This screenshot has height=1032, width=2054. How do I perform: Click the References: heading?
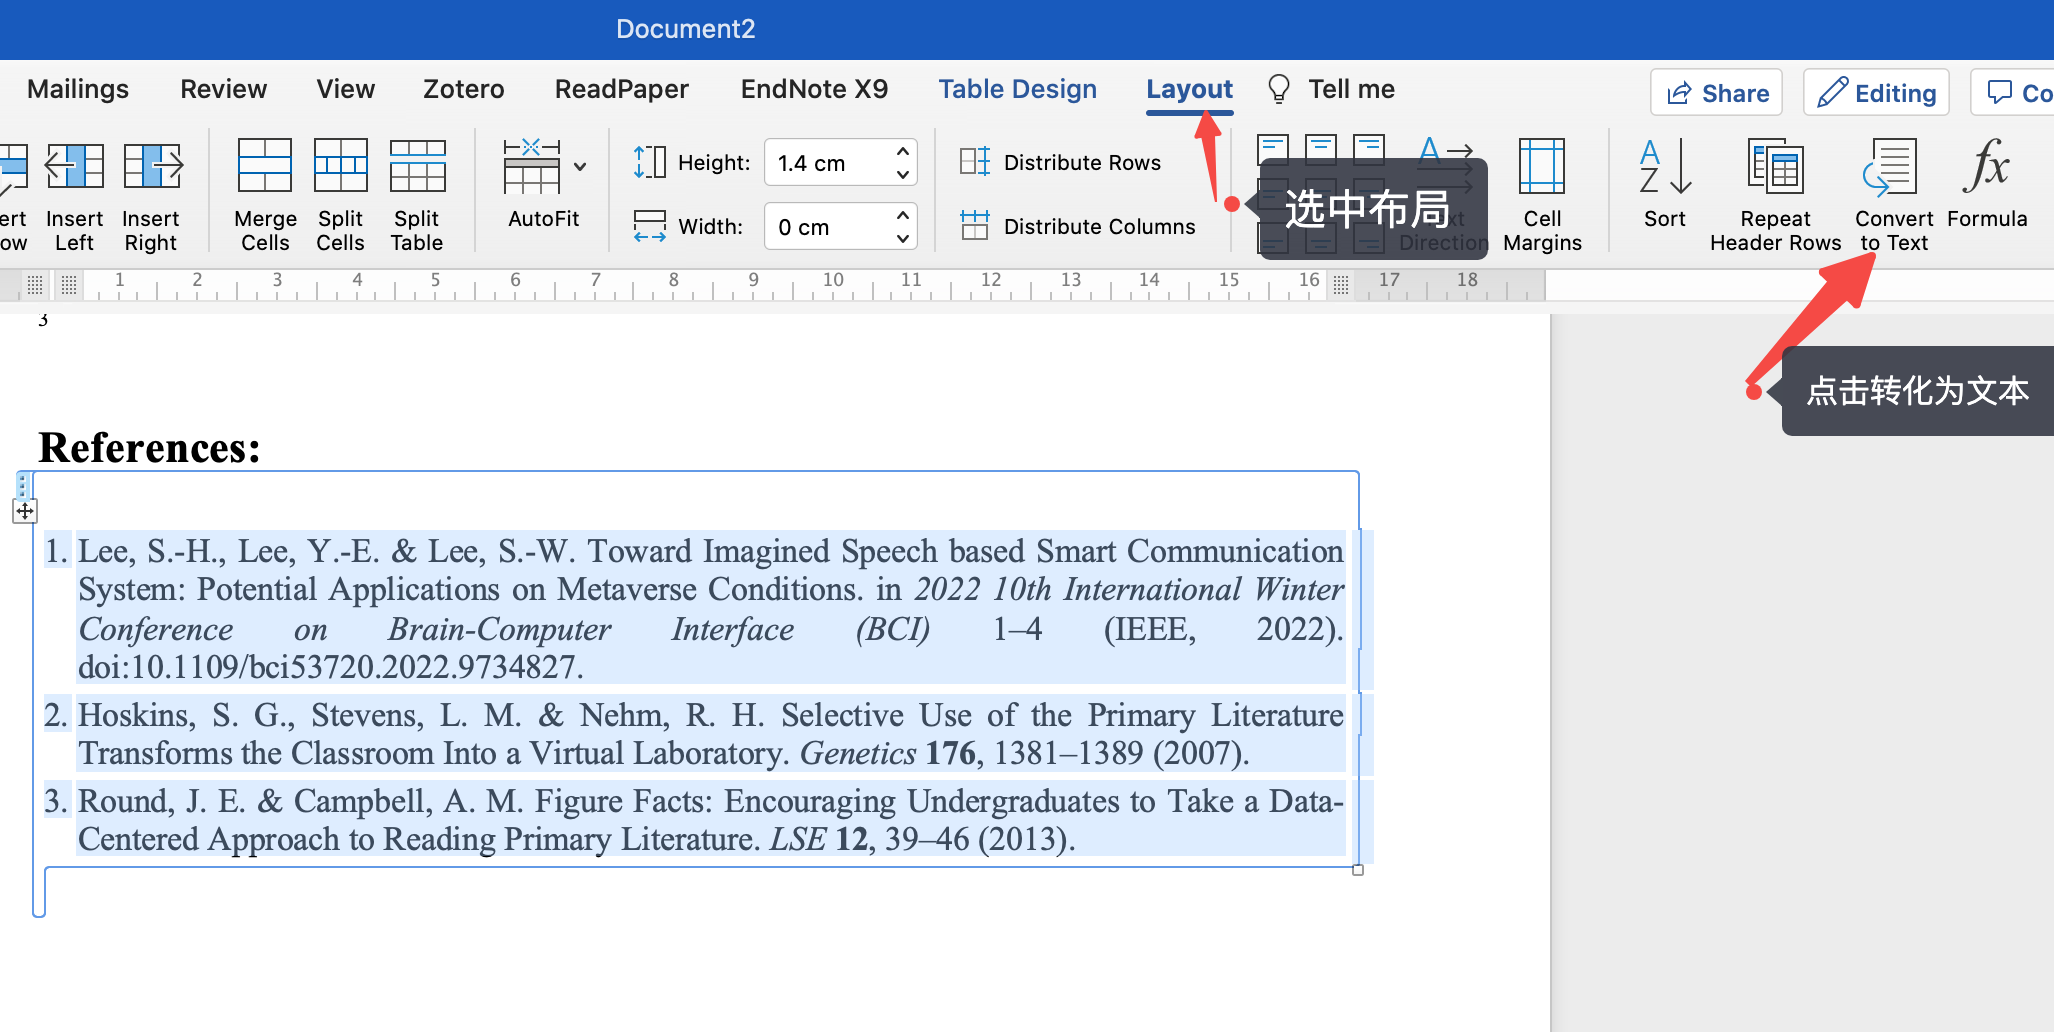tap(150, 447)
